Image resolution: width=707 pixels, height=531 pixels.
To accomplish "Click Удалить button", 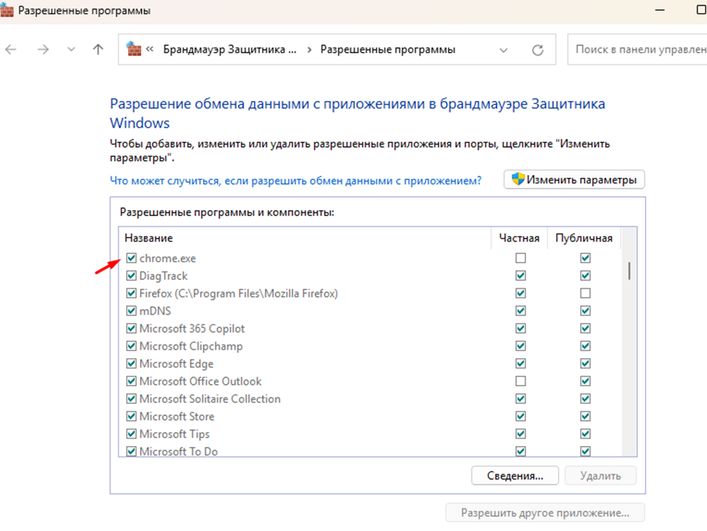I will click(x=601, y=476).
